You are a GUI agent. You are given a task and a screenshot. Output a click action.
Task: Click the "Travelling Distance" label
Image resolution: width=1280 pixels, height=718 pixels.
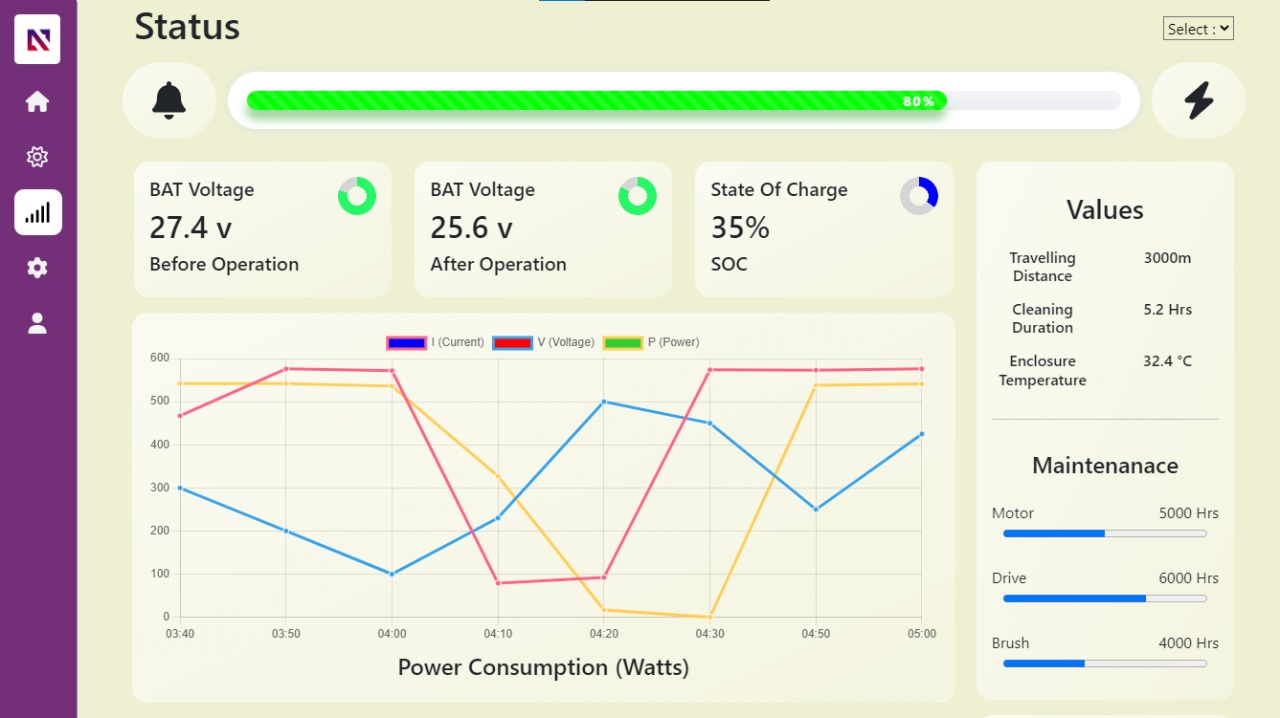1042,267
